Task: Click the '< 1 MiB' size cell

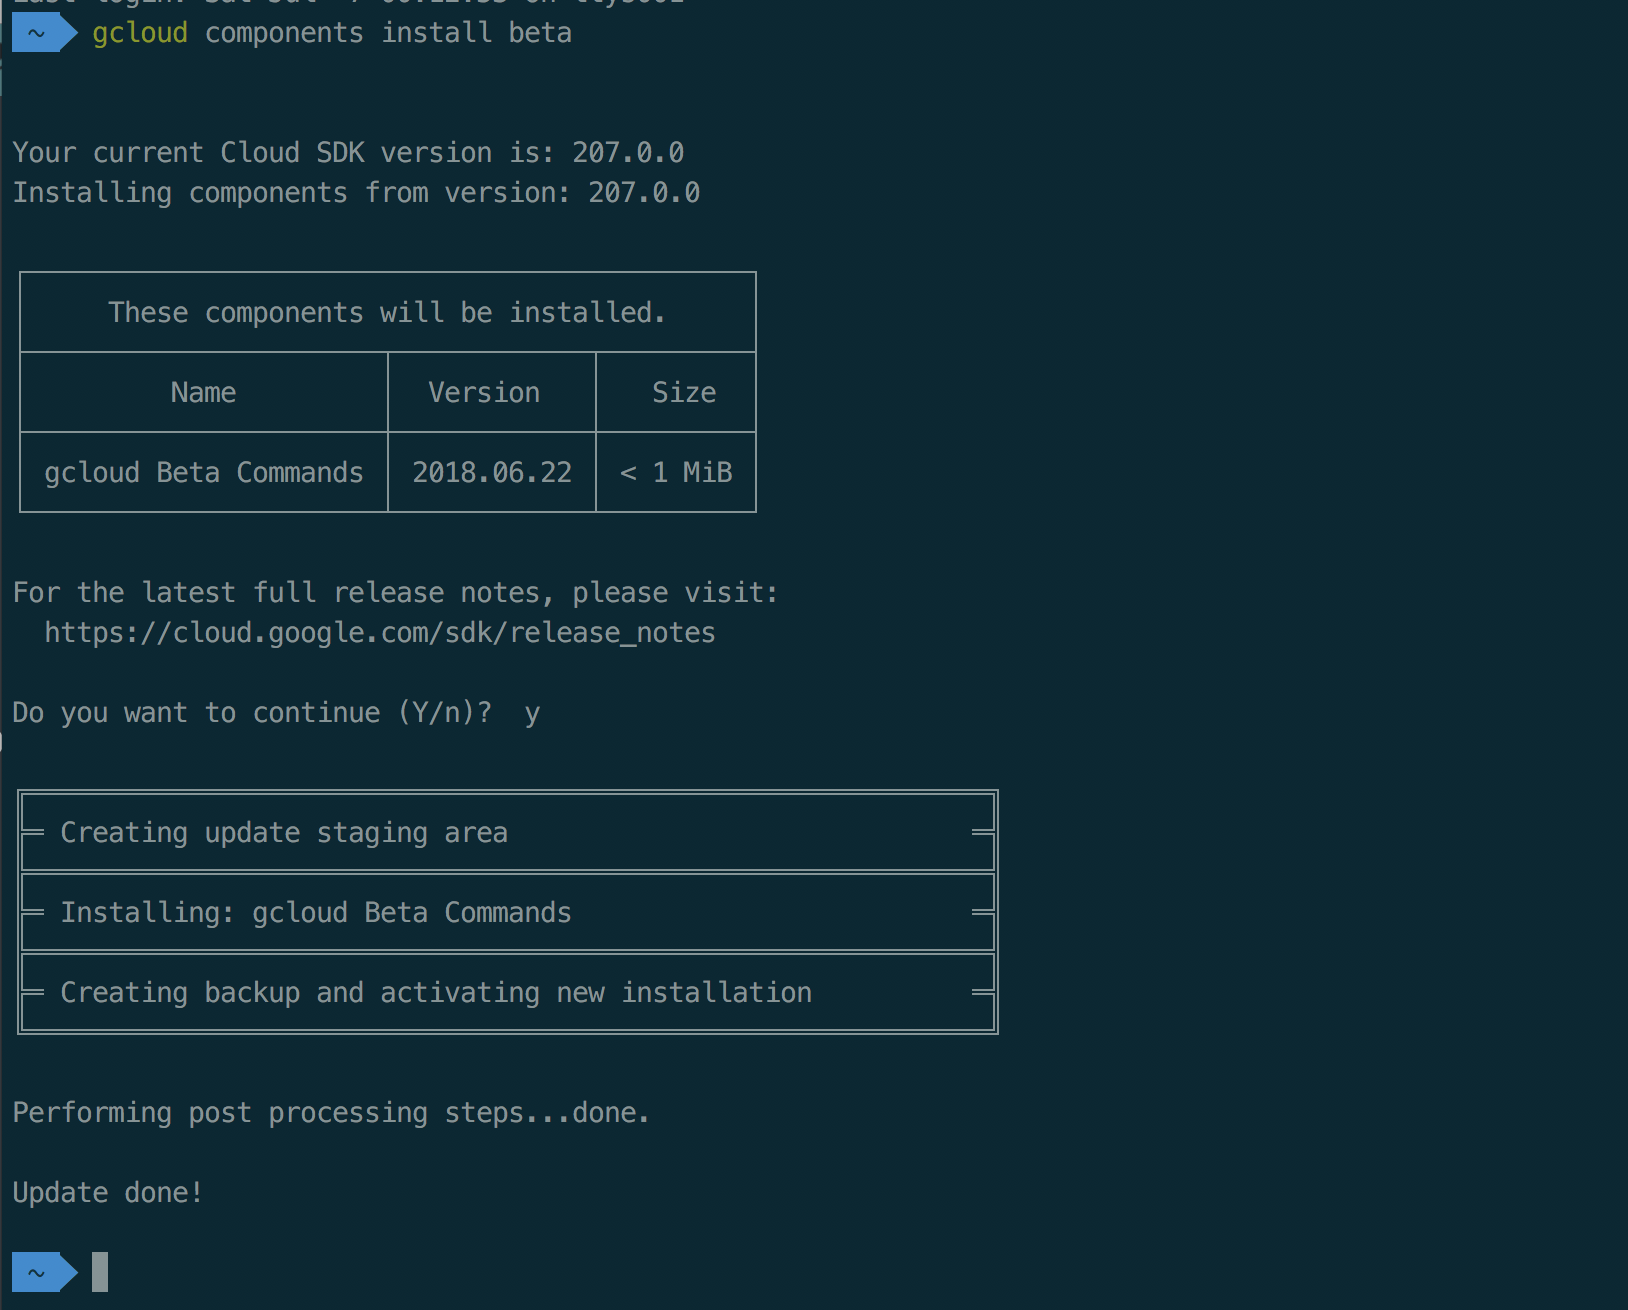Action: tap(676, 473)
